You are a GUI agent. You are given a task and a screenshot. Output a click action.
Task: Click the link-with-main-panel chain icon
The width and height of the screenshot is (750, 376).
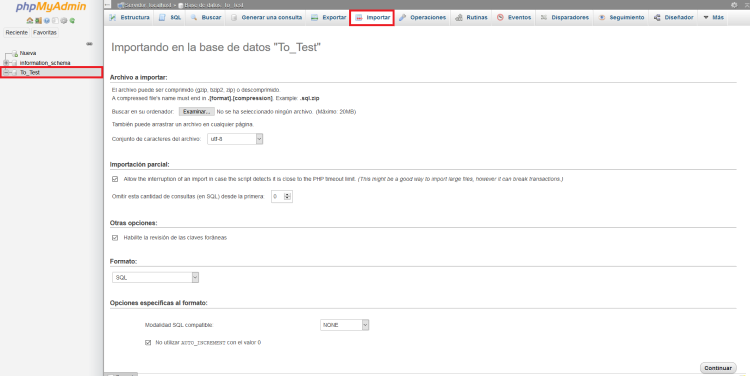(x=89, y=44)
